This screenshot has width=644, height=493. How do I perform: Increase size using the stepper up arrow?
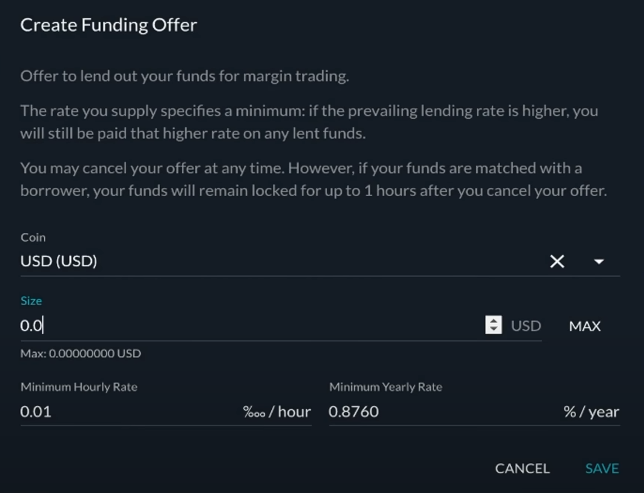493,321
